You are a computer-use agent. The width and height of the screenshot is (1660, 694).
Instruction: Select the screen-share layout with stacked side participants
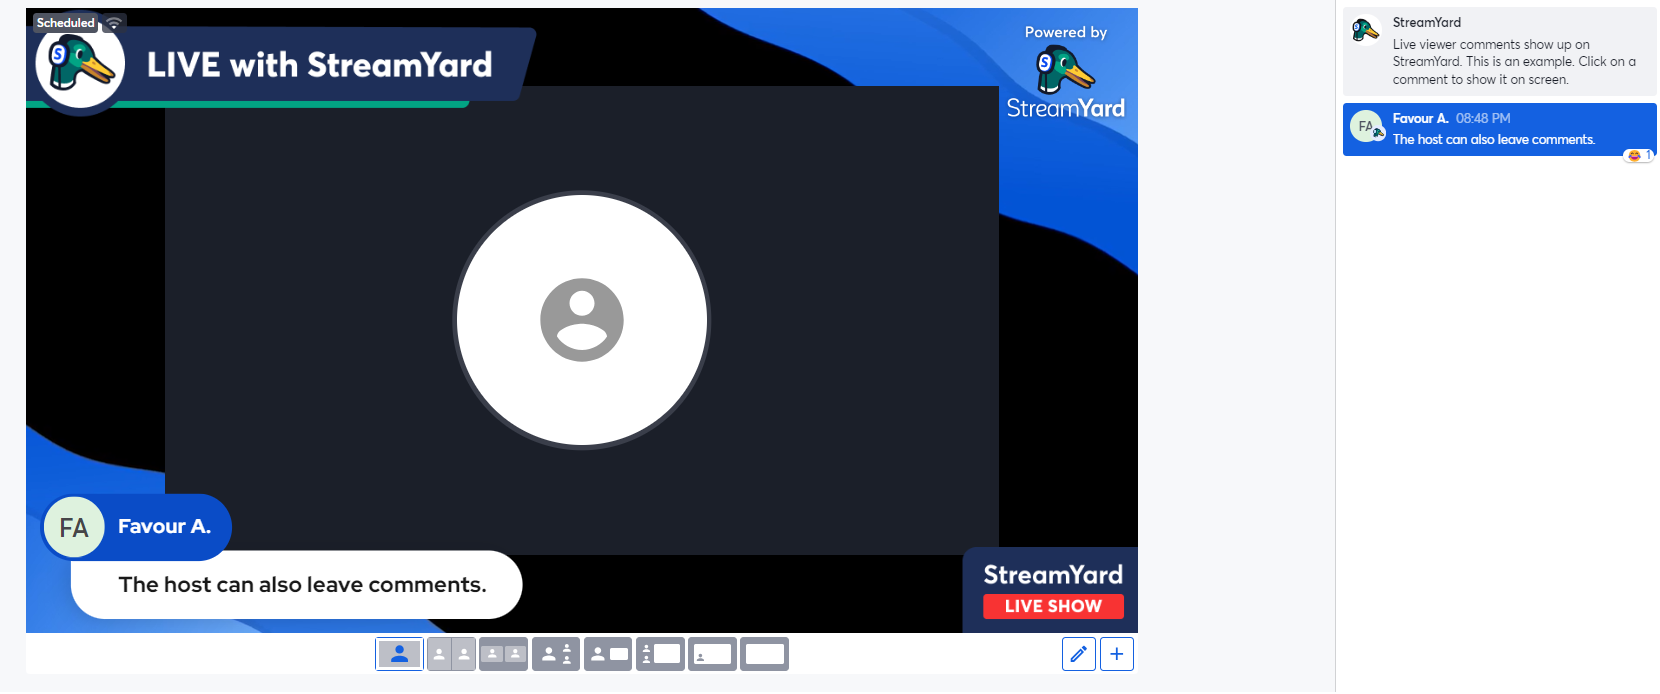tap(660, 654)
